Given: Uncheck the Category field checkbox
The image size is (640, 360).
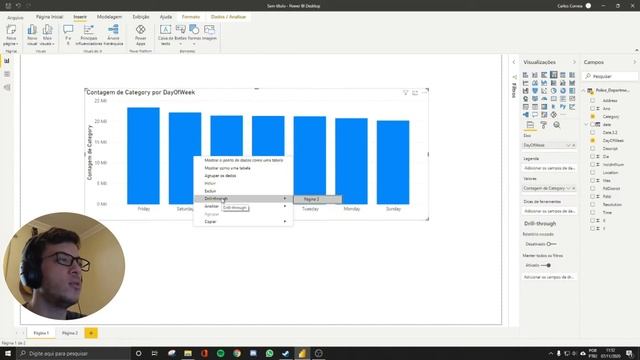Looking at the screenshot, I should click(x=593, y=116).
